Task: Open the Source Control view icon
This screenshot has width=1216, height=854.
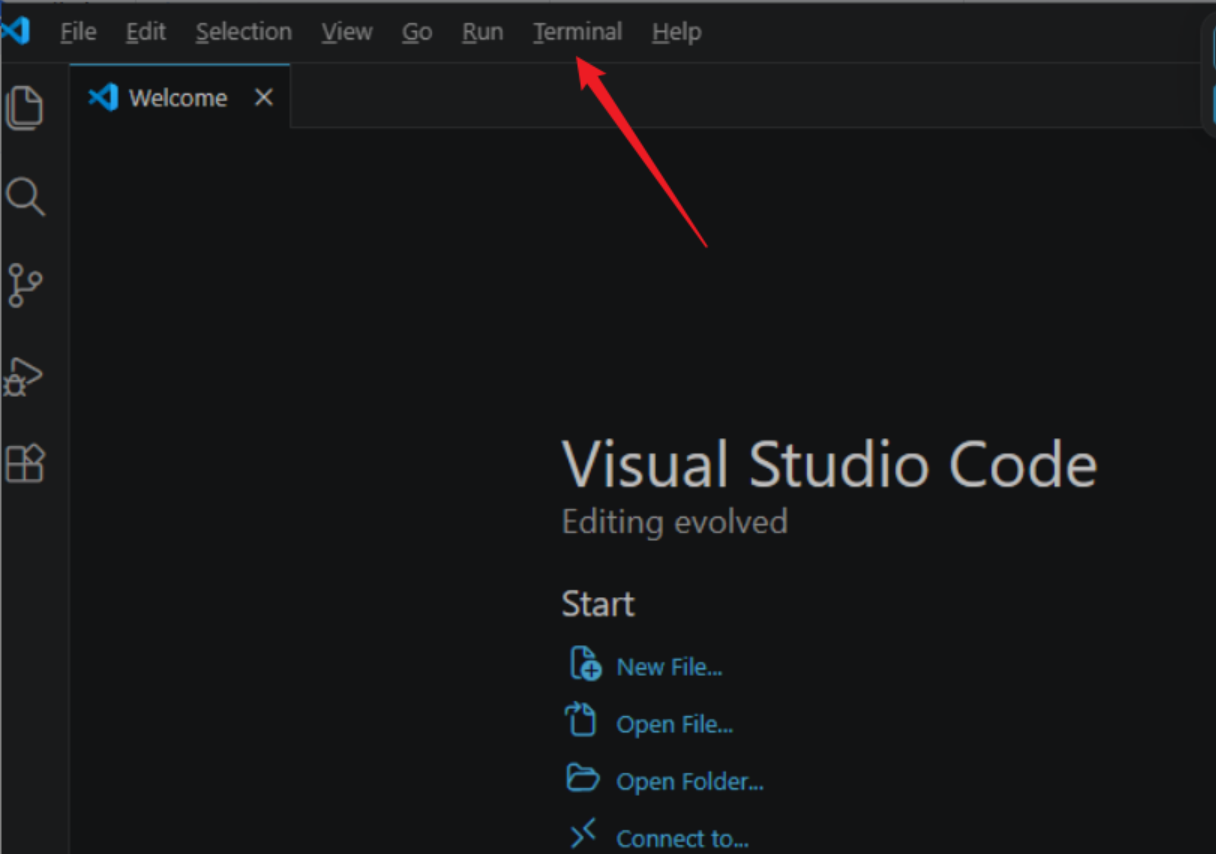Action: click(25, 285)
